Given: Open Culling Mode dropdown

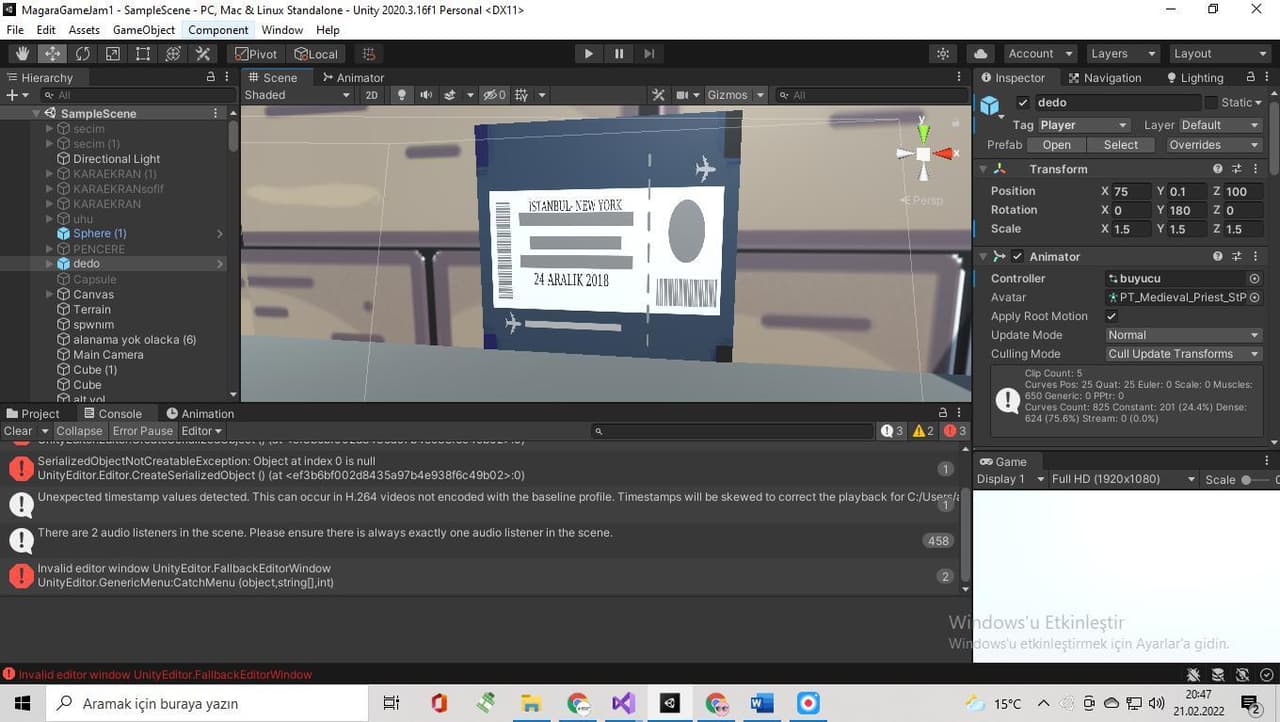Looking at the screenshot, I should (x=1183, y=354).
